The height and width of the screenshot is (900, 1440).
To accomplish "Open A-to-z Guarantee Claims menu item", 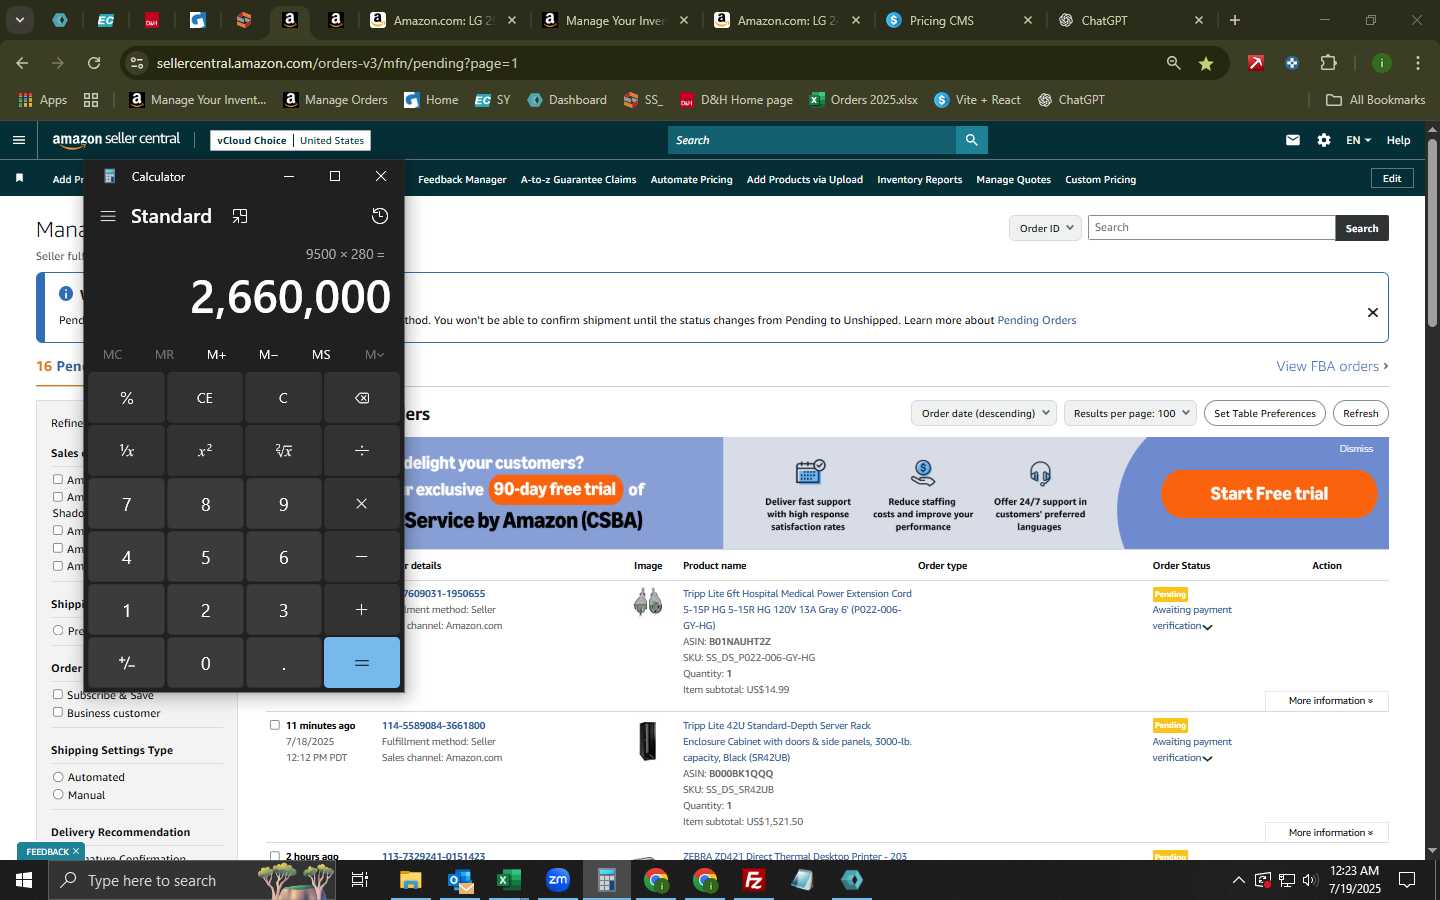I will (578, 180).
